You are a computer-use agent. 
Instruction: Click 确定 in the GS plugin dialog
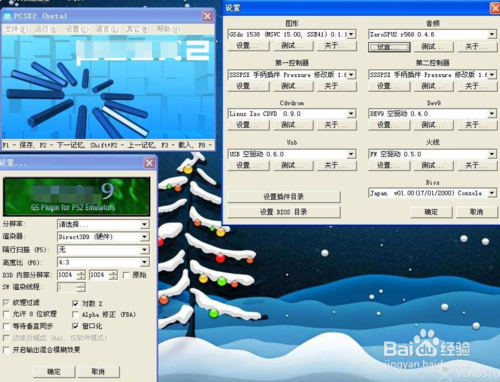pos(54,372)
